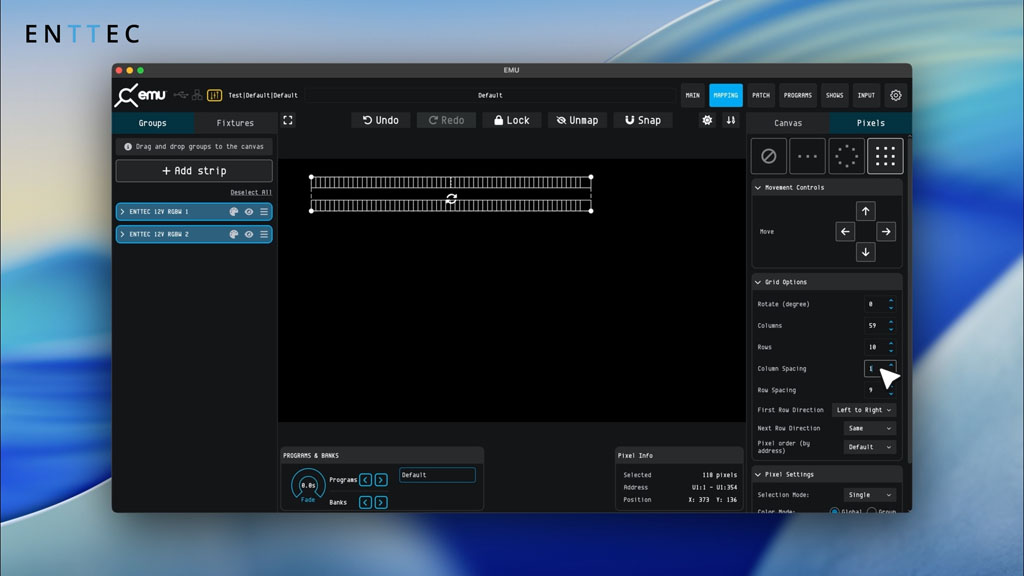Toggle visibility of ENTTEC 12V RGBW 1
This screenshot has width=1024, height=576.
point(249,212)
